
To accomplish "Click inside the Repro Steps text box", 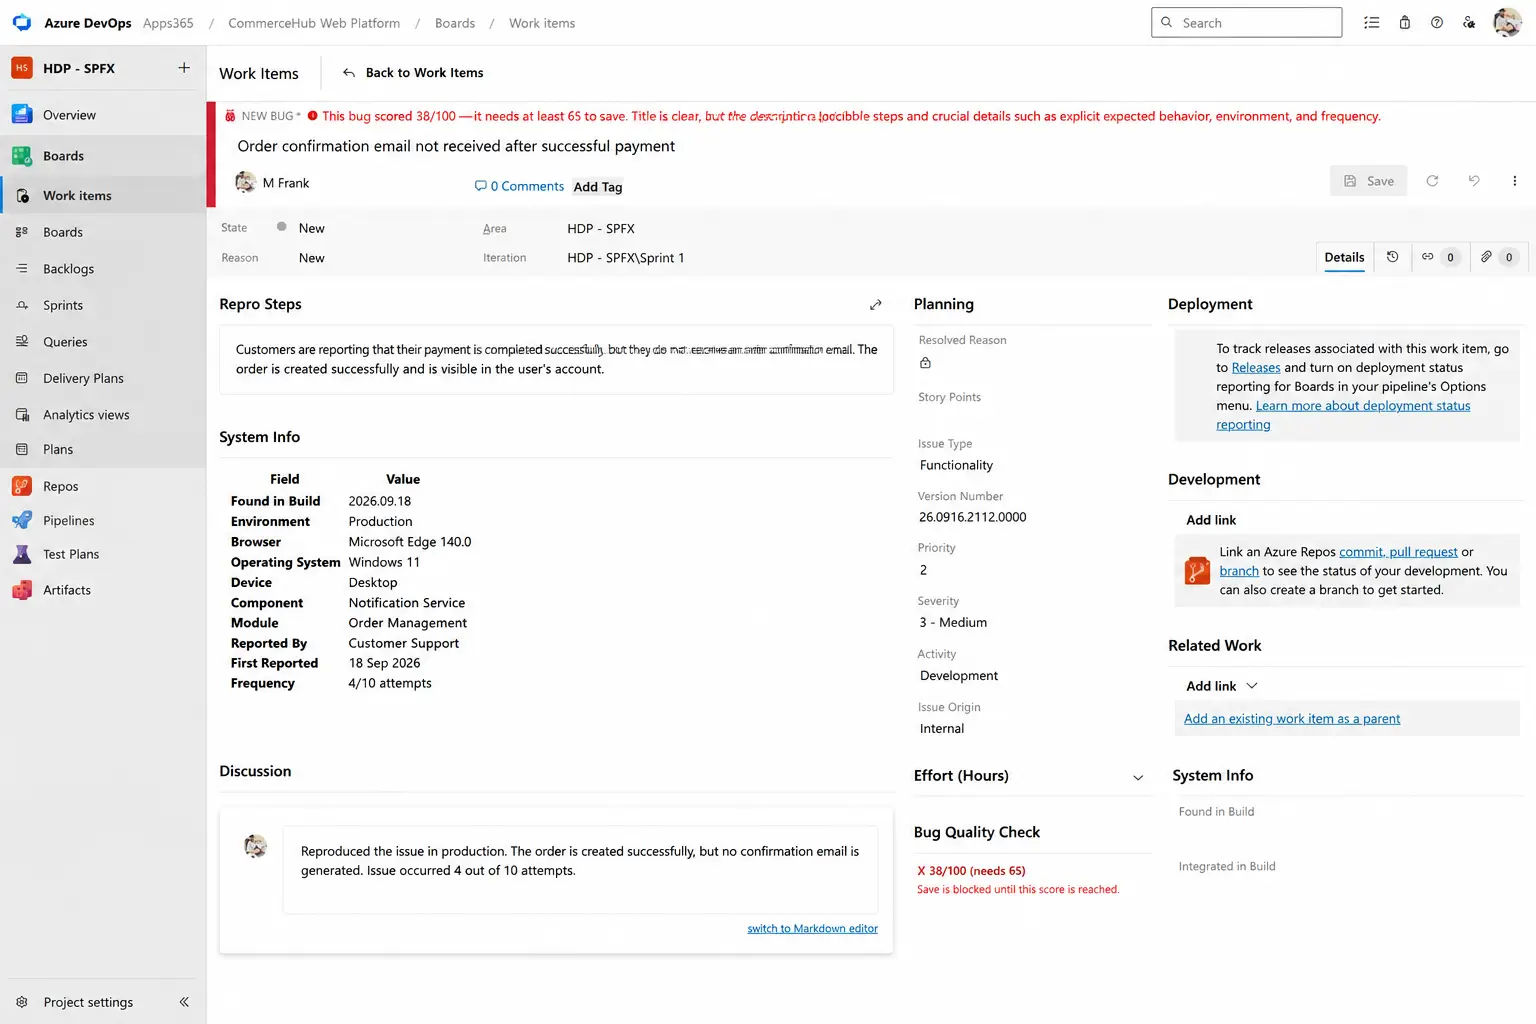I will tap(556, 359).
